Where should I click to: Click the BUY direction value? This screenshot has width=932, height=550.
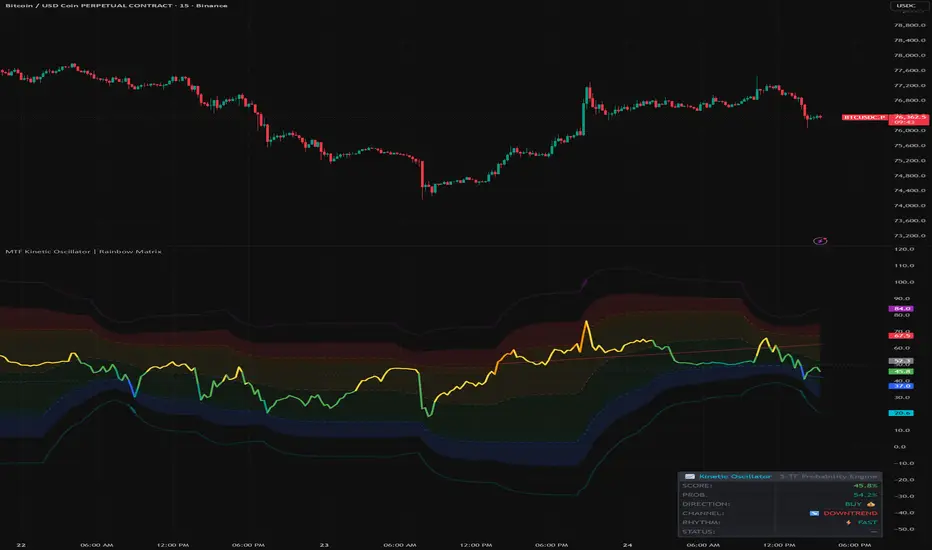tap(853, 504)
